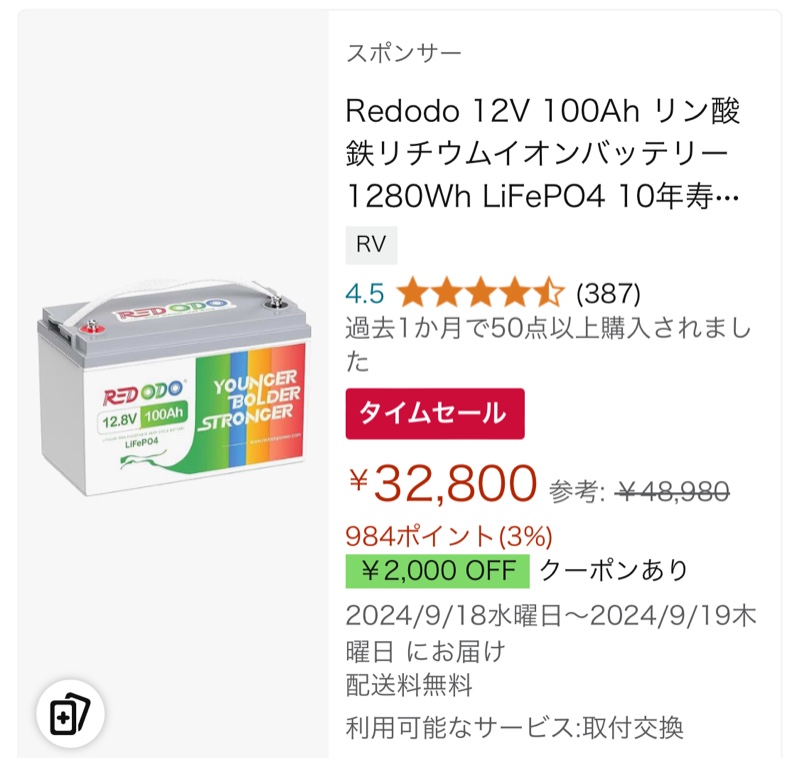Click the delivery date range text
This screenshot has width=800, height=759.
[551, 633]
